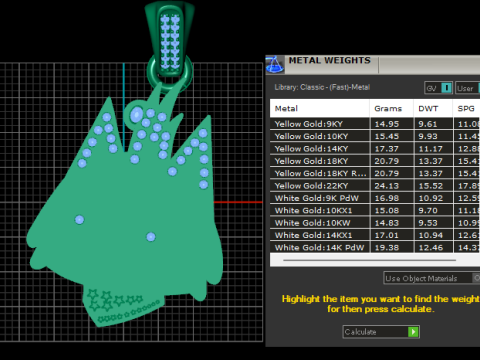Click the 11.17 DWT value

(x=430, y=149)
